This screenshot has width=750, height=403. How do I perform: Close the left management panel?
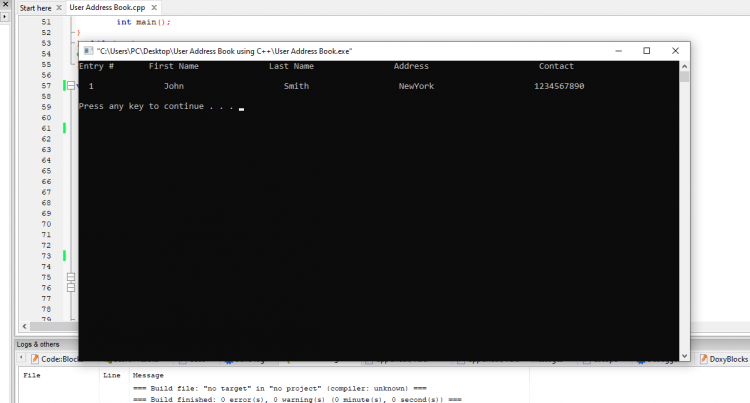[x=5, y=4]
